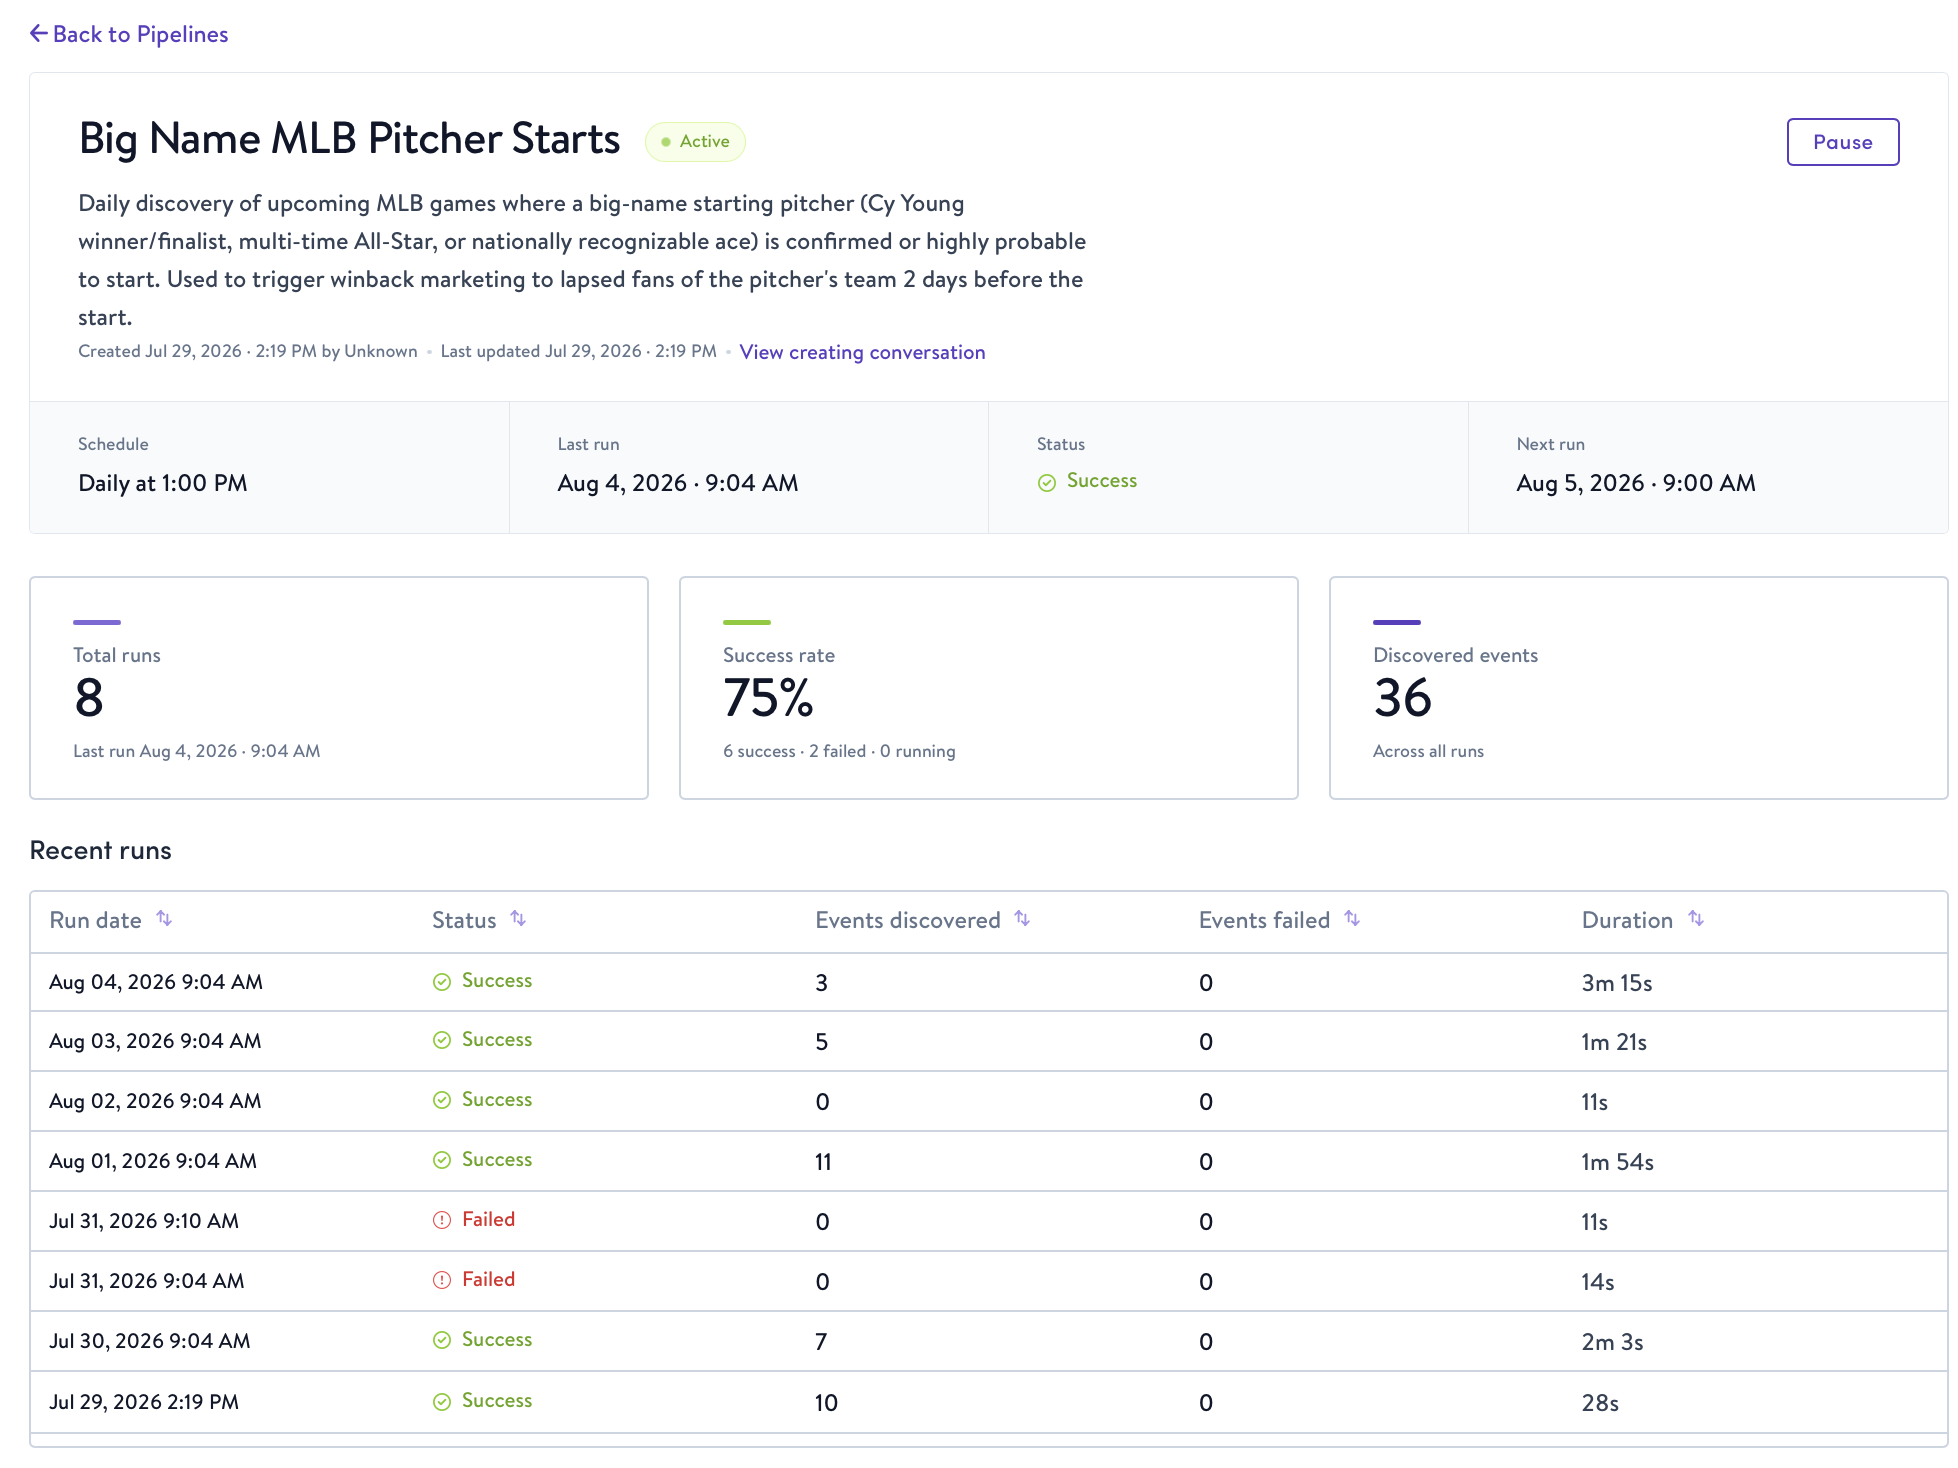This screenshot has width=1958, height=1468.
Task: Click the Success check icon for Aug 04 run
Action: tap(442, 982)
